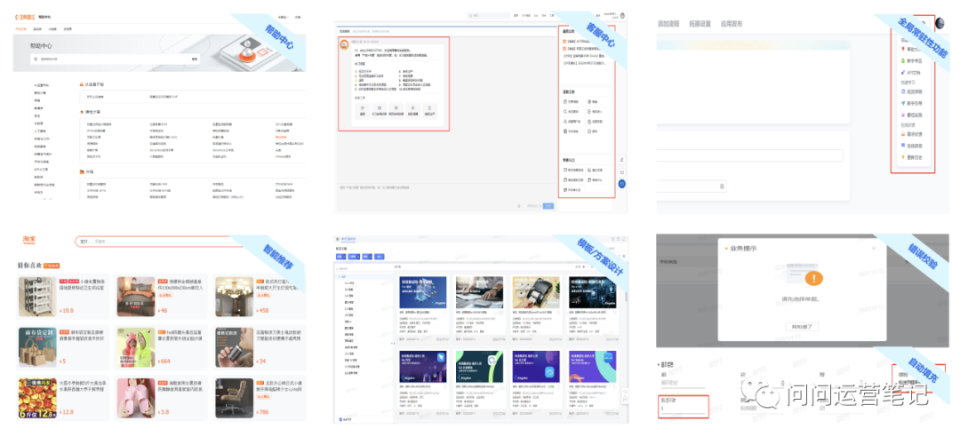Select 最佳实践 in the help menu
This screenshot has height=437, width=960.
[911, 114]
